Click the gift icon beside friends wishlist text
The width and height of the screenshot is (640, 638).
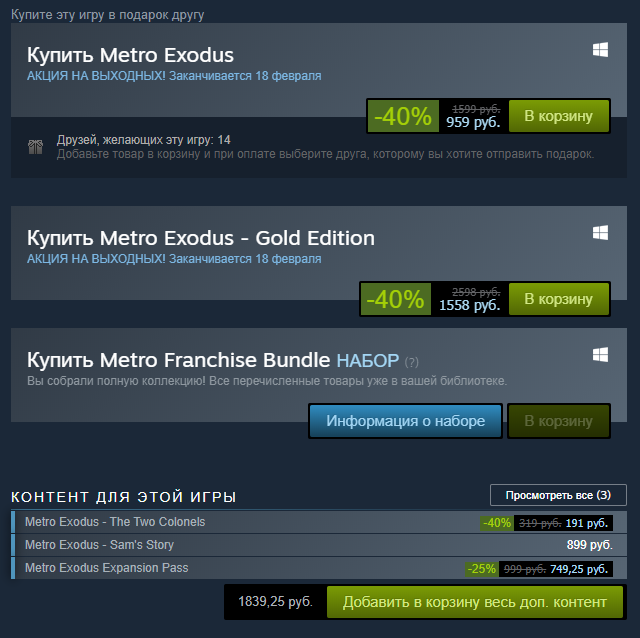tap(35, 147)
